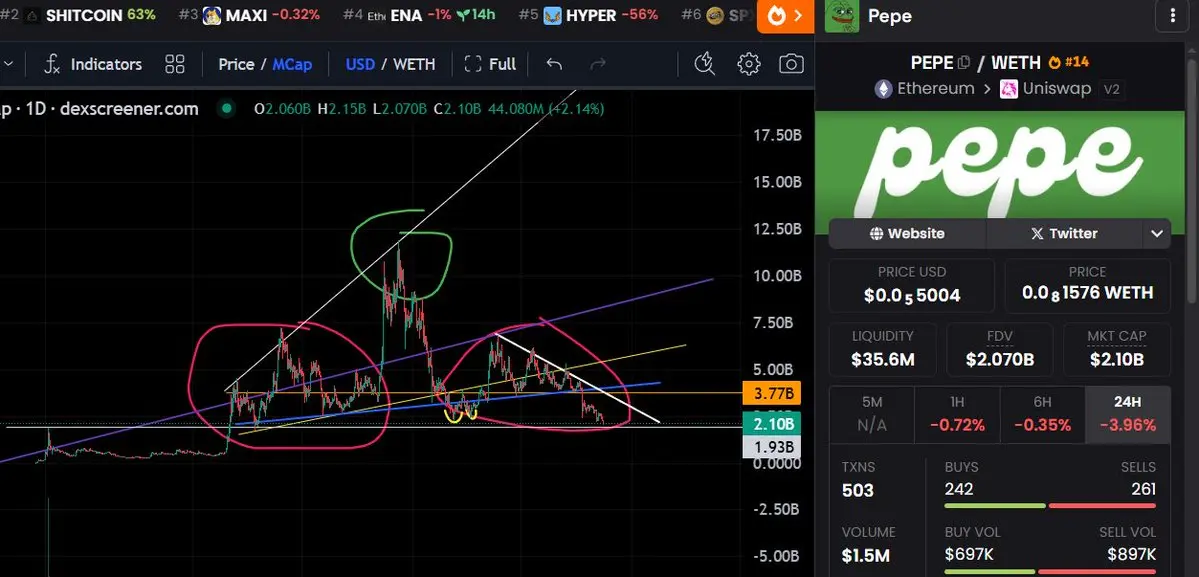Viewport: 1199px width, 577px height.
Task: Click the #14 trending rank badge
Action: [1068, 63]
